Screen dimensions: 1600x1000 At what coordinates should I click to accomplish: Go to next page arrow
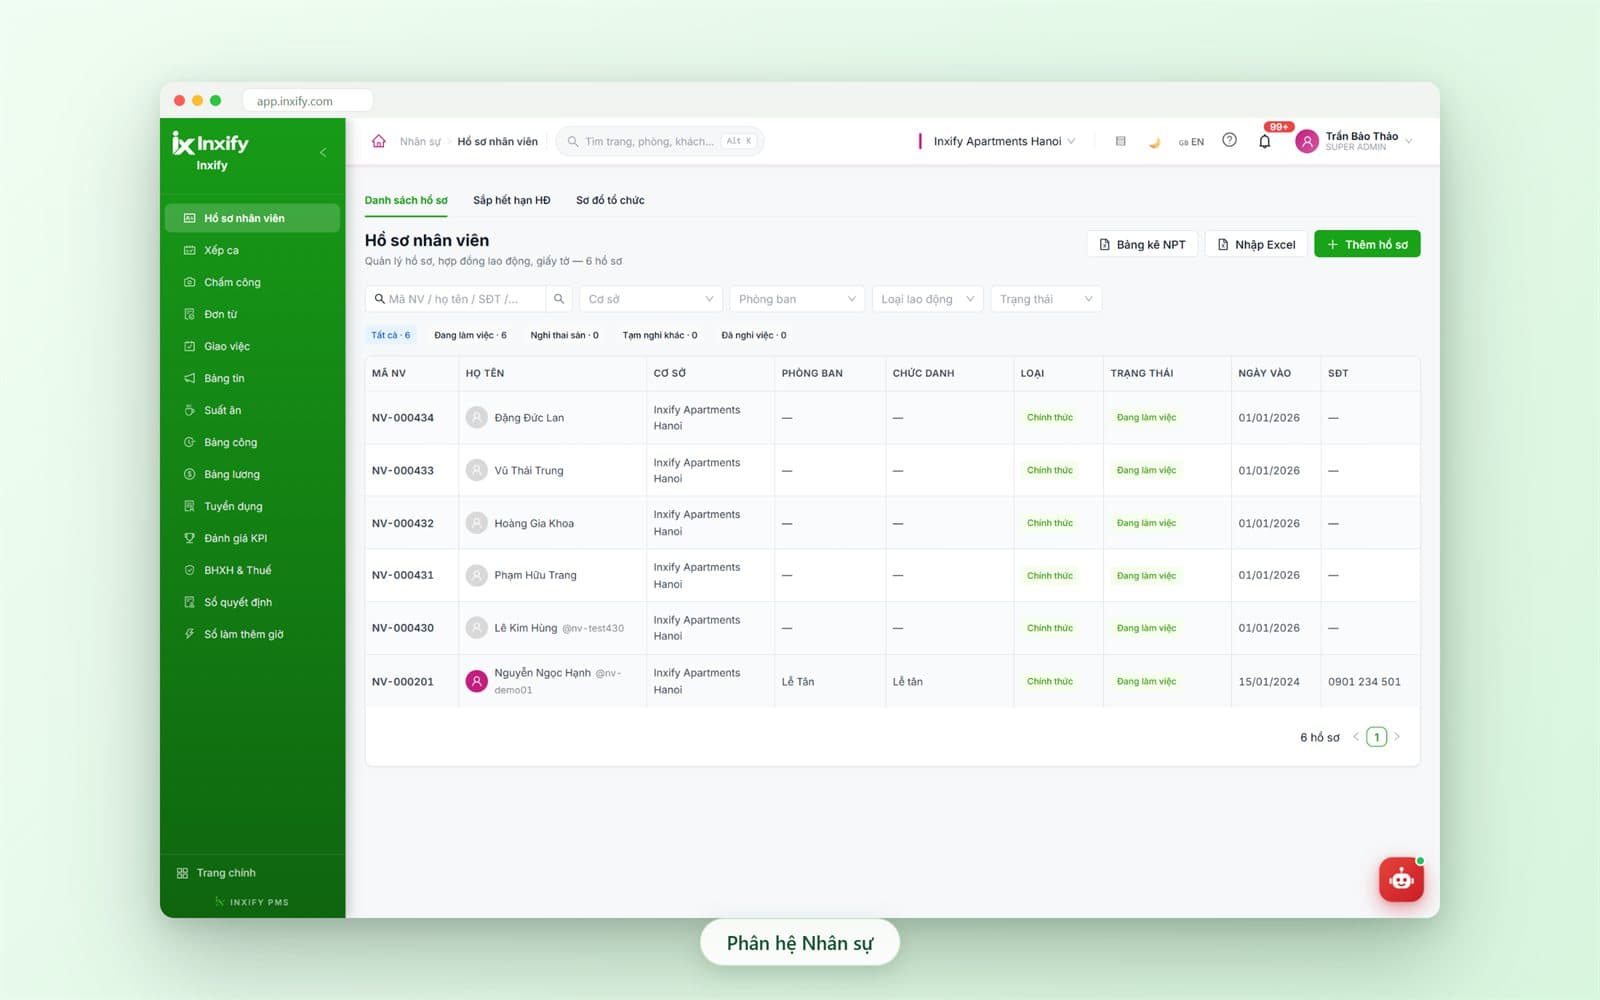coord(1397,737)
